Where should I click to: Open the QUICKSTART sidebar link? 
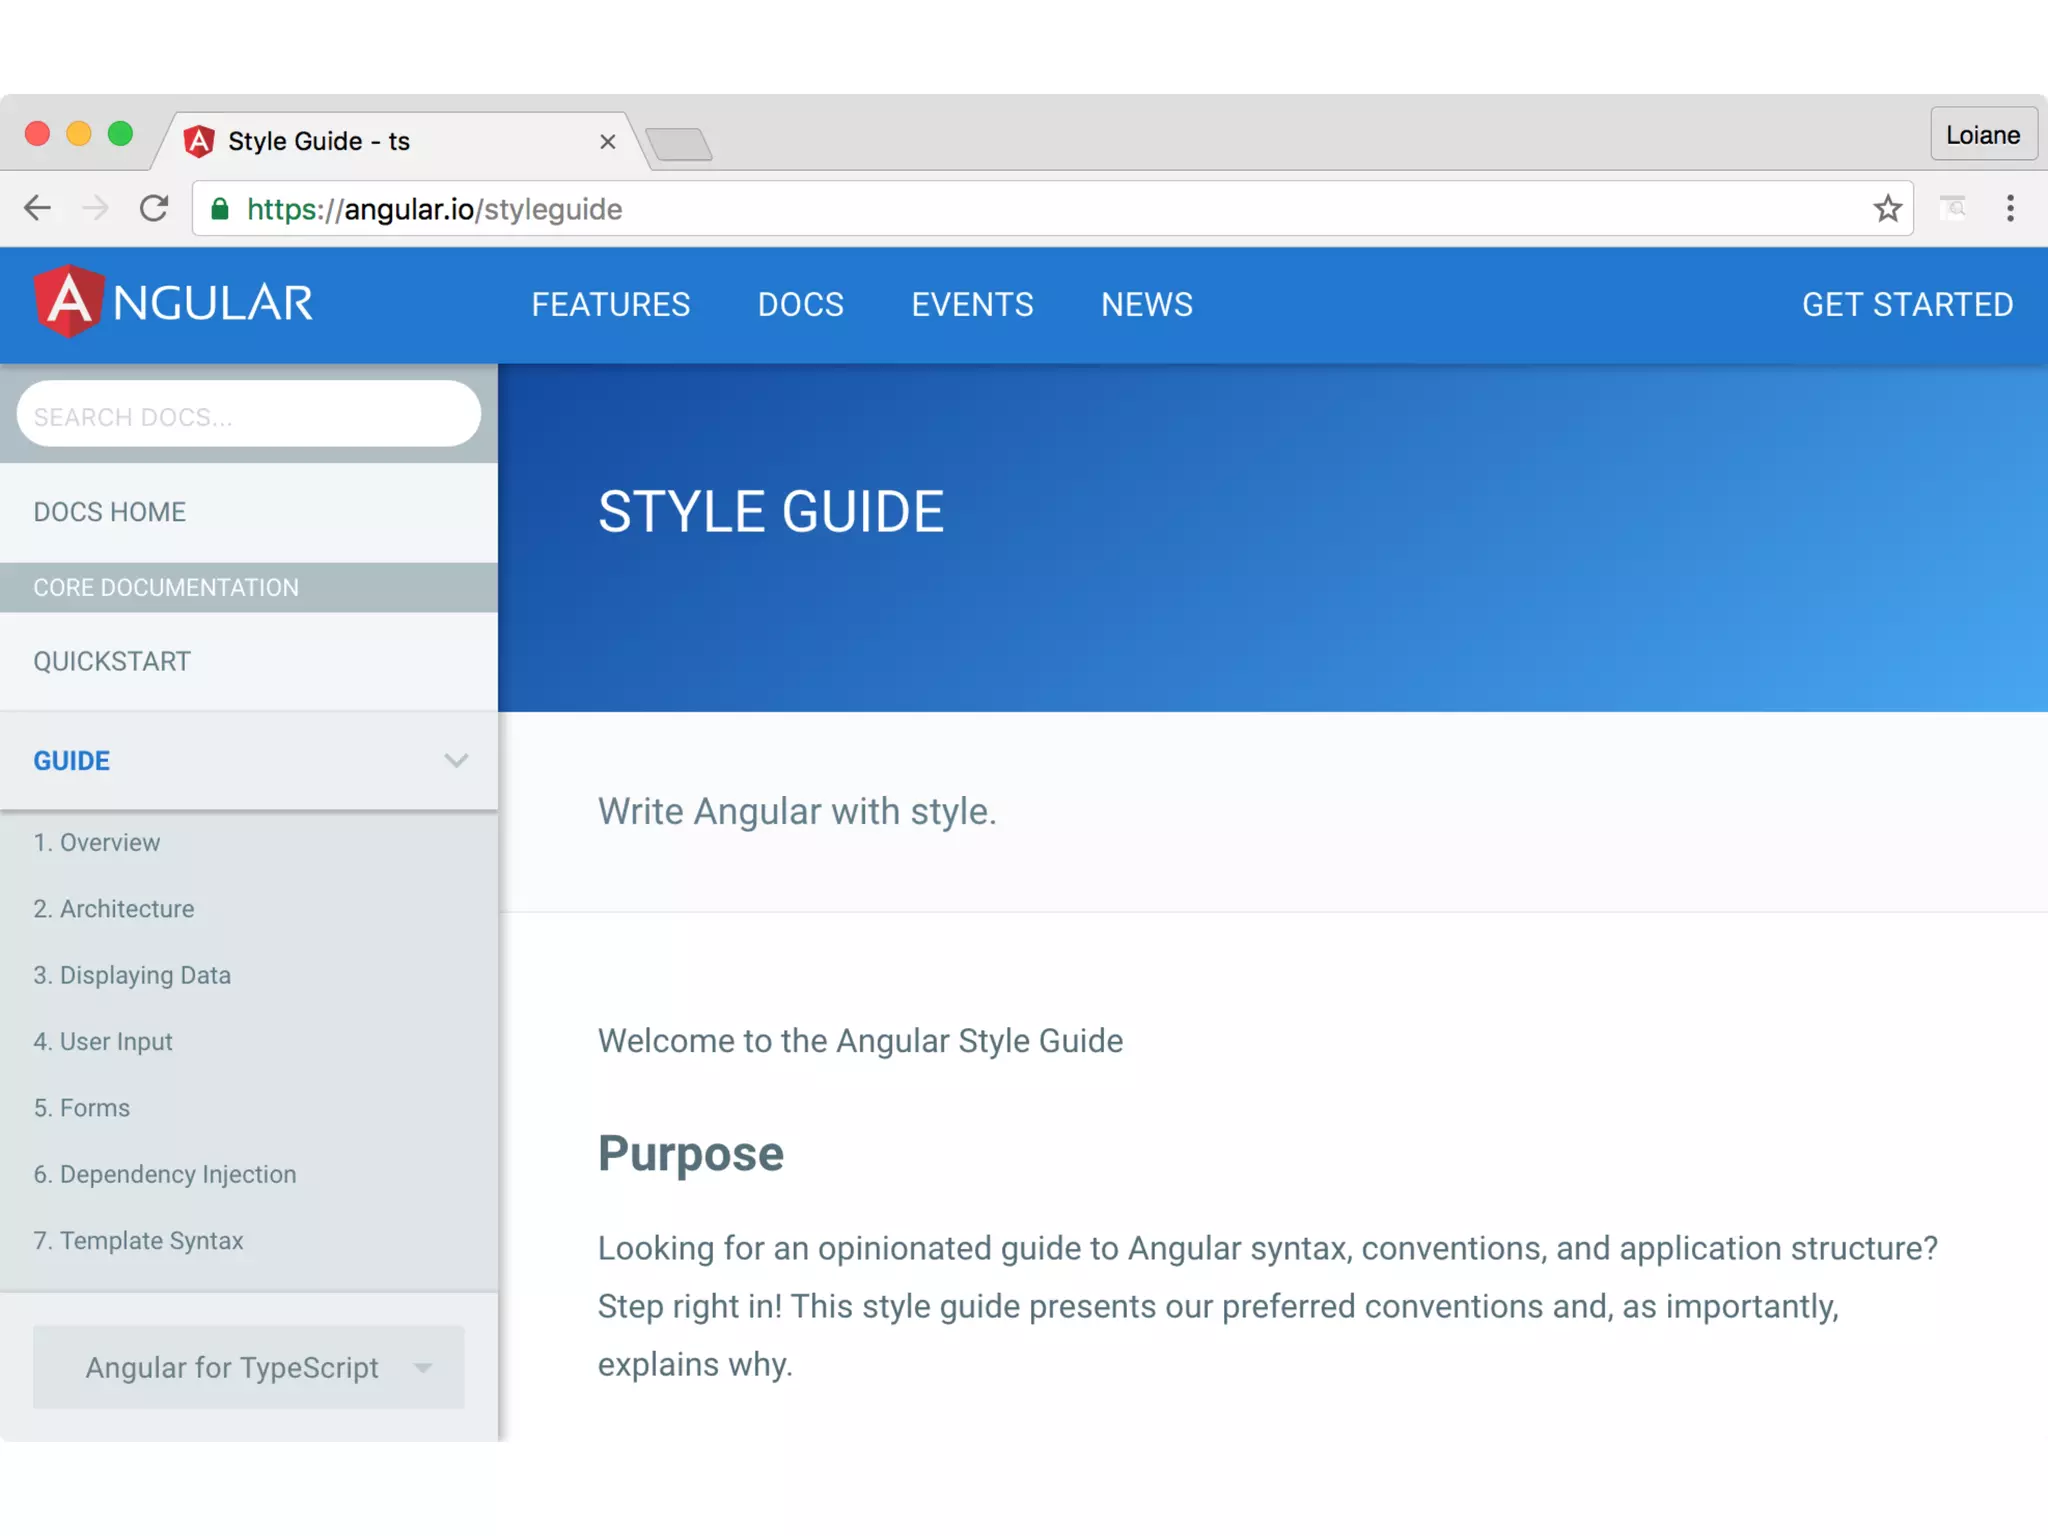(112, 661)
